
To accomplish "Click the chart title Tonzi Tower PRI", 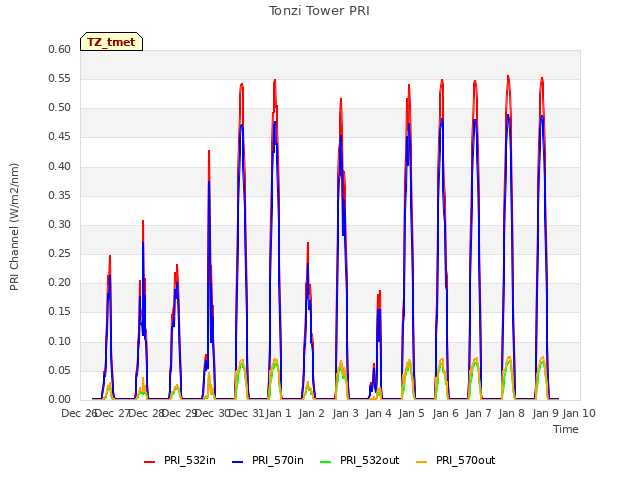I will tap(319, 11).
